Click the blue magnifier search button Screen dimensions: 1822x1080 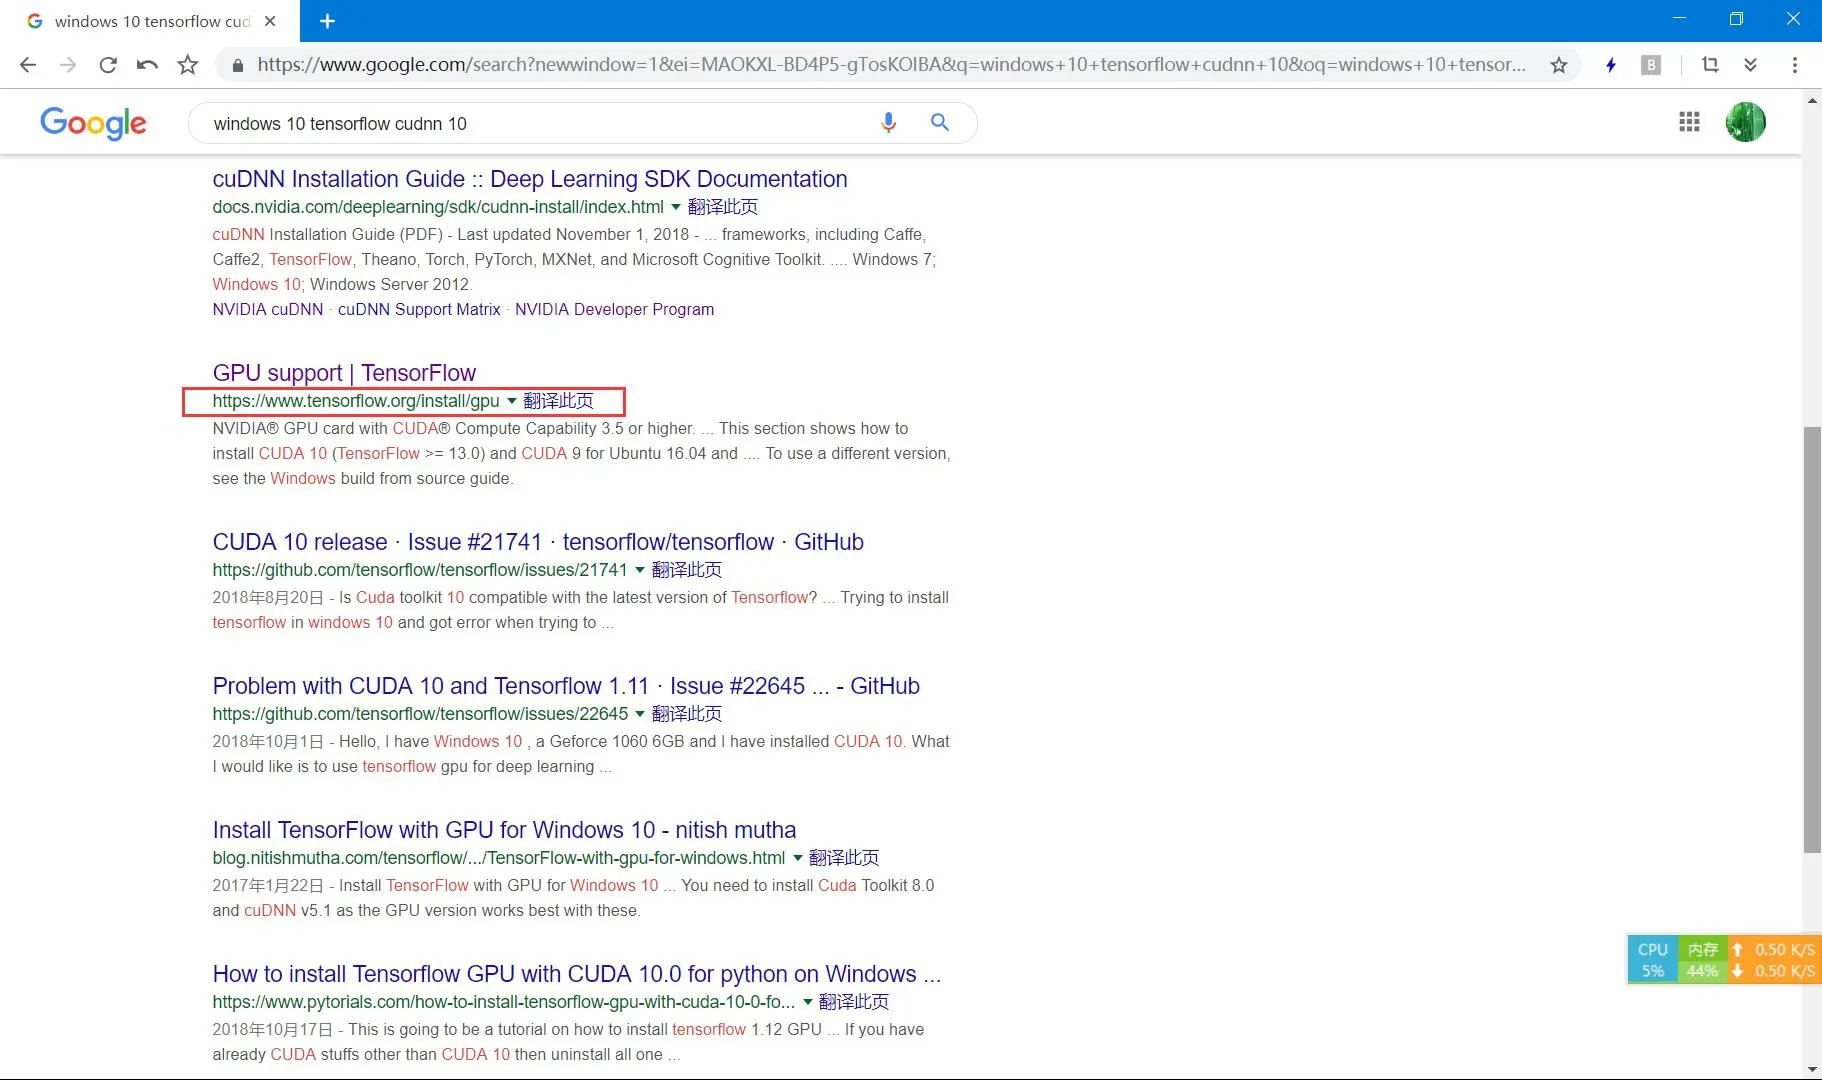click(939, 122)
